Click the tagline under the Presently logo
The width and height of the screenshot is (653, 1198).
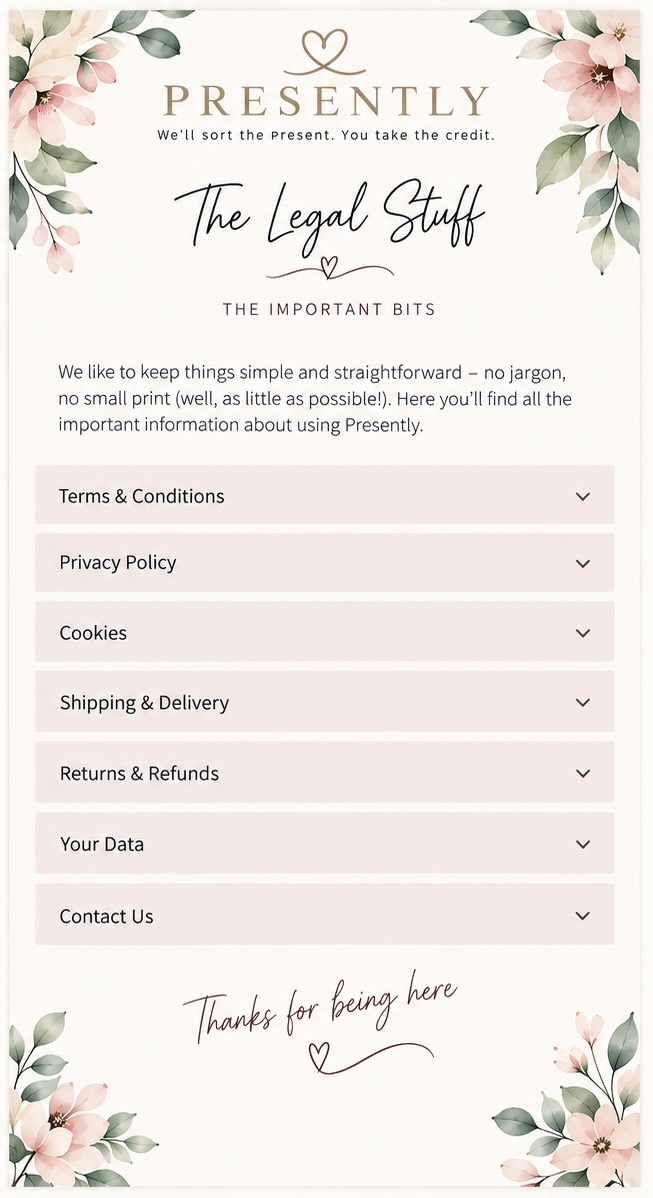pyautogui.click(x=326, y=135)
